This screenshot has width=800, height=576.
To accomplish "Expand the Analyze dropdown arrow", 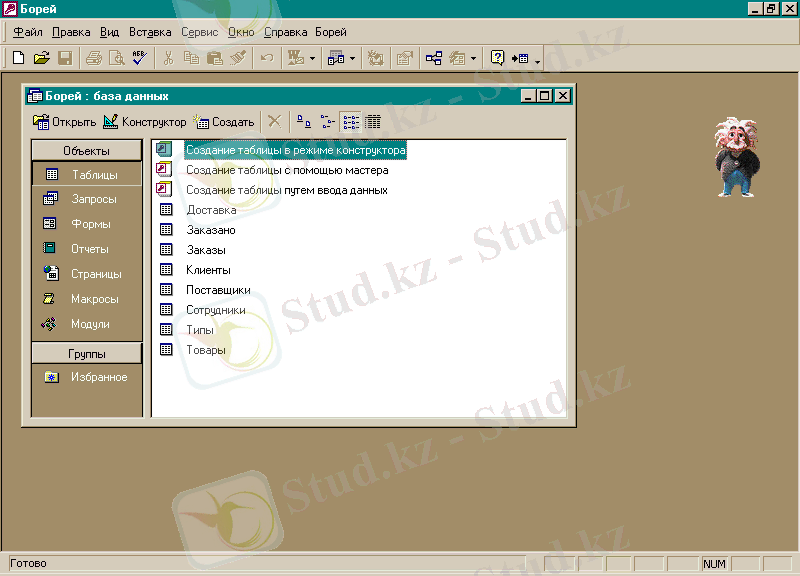I will 352,59.
